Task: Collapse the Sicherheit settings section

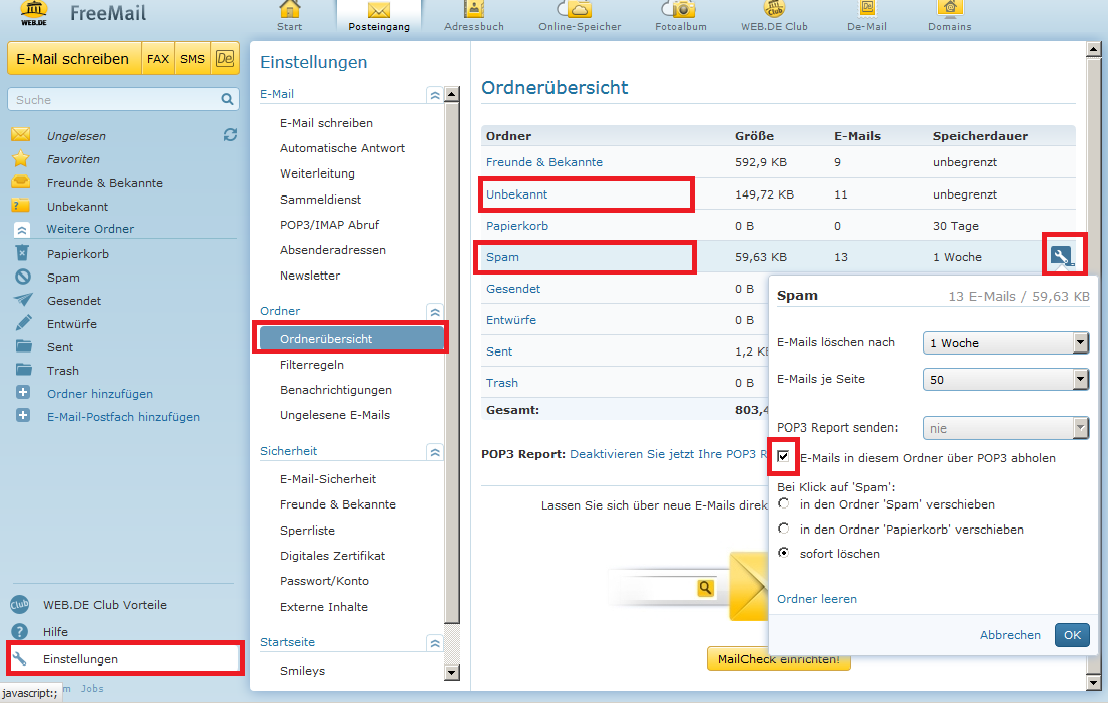Action: pos(434,452)
